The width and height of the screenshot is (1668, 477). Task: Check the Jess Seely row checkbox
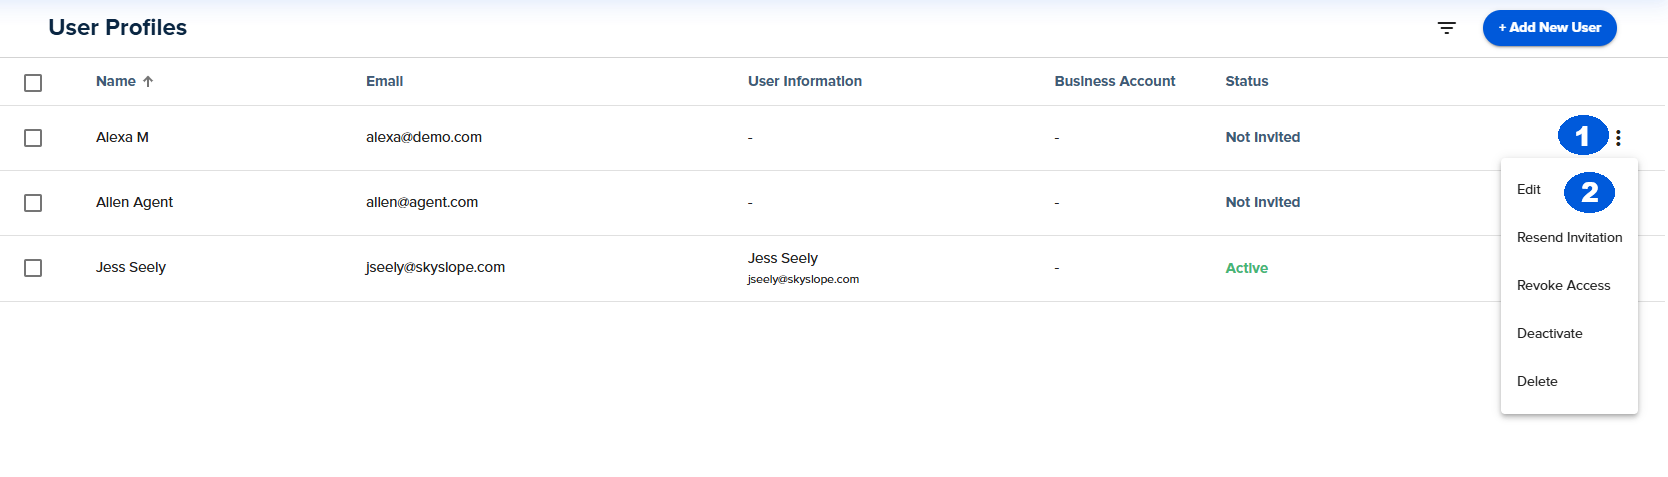tap(33, 268)
